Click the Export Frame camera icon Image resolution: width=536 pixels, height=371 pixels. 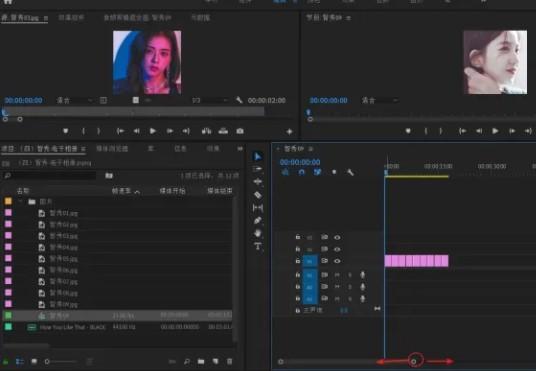[x=240, y=131]
